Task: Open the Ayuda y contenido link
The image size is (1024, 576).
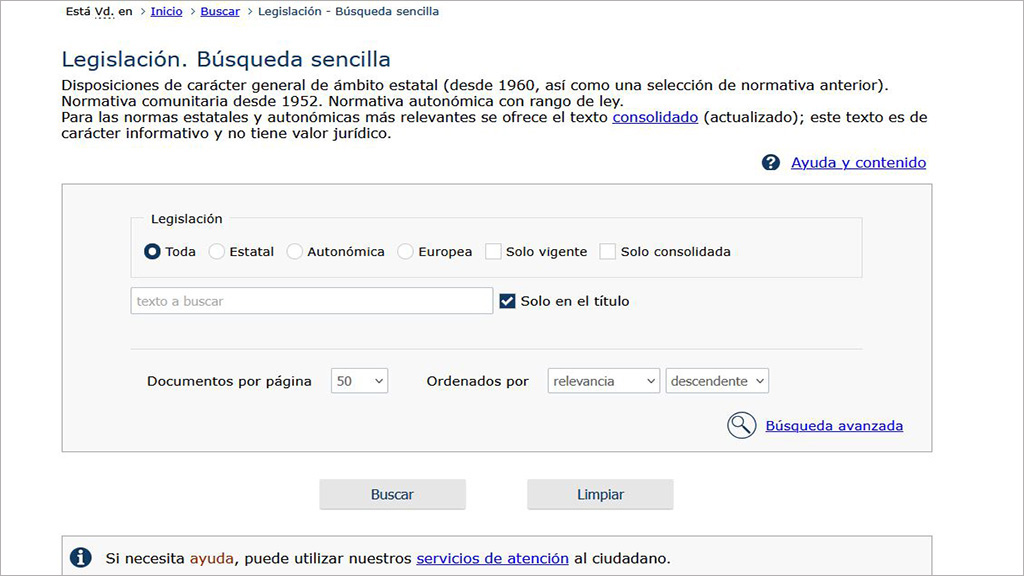Action: coord(858,163)
